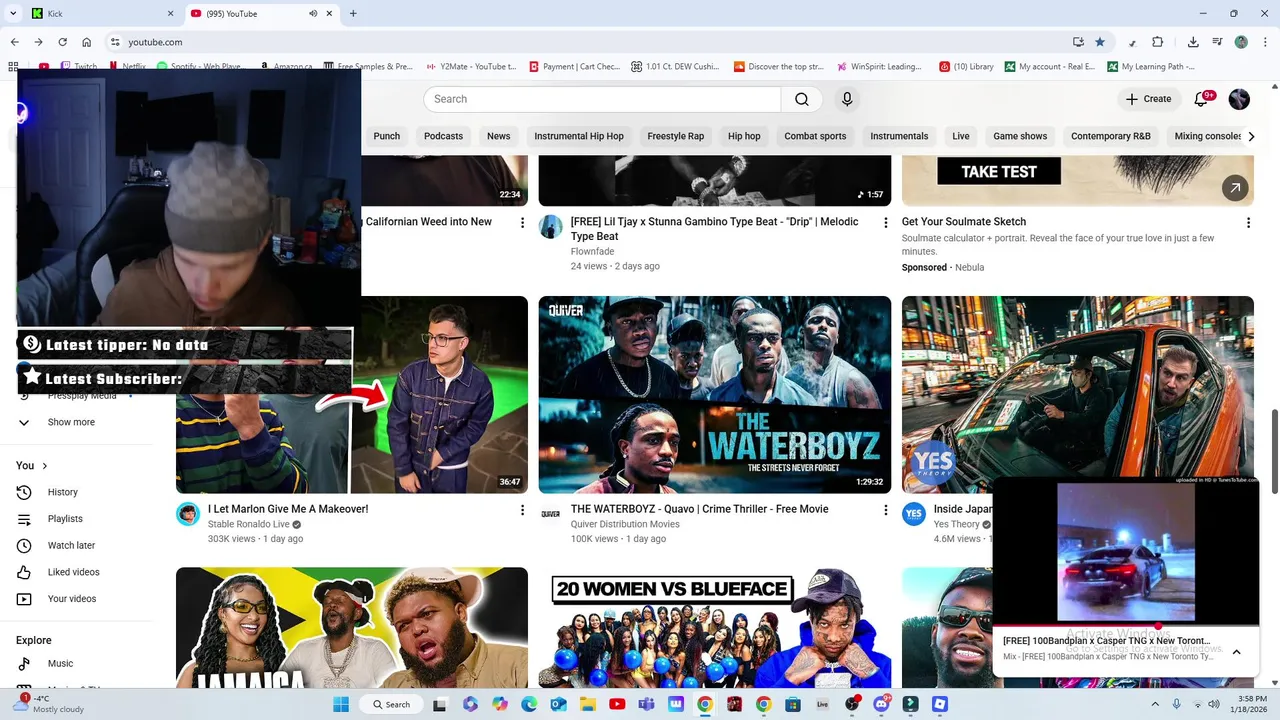The image size is (1280, 720).
Task: Seek using the miniplayer progress bar
Action: click(1126, 625)
